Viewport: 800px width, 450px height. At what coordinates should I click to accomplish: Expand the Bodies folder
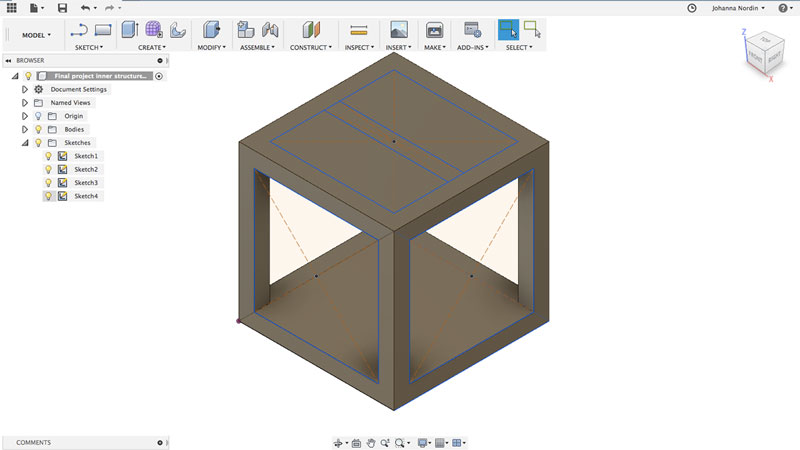[x=24, y=129]
